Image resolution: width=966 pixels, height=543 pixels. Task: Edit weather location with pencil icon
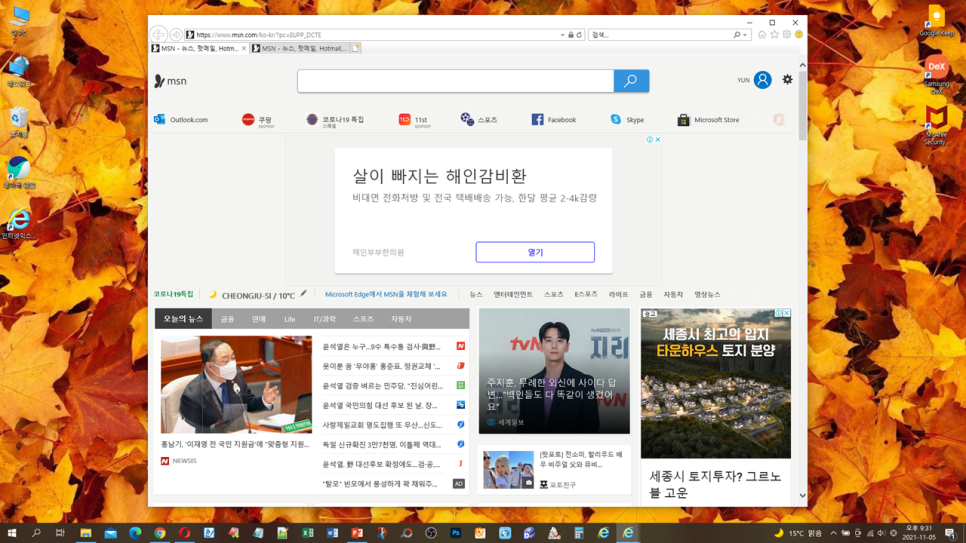[x=304, y=294]
